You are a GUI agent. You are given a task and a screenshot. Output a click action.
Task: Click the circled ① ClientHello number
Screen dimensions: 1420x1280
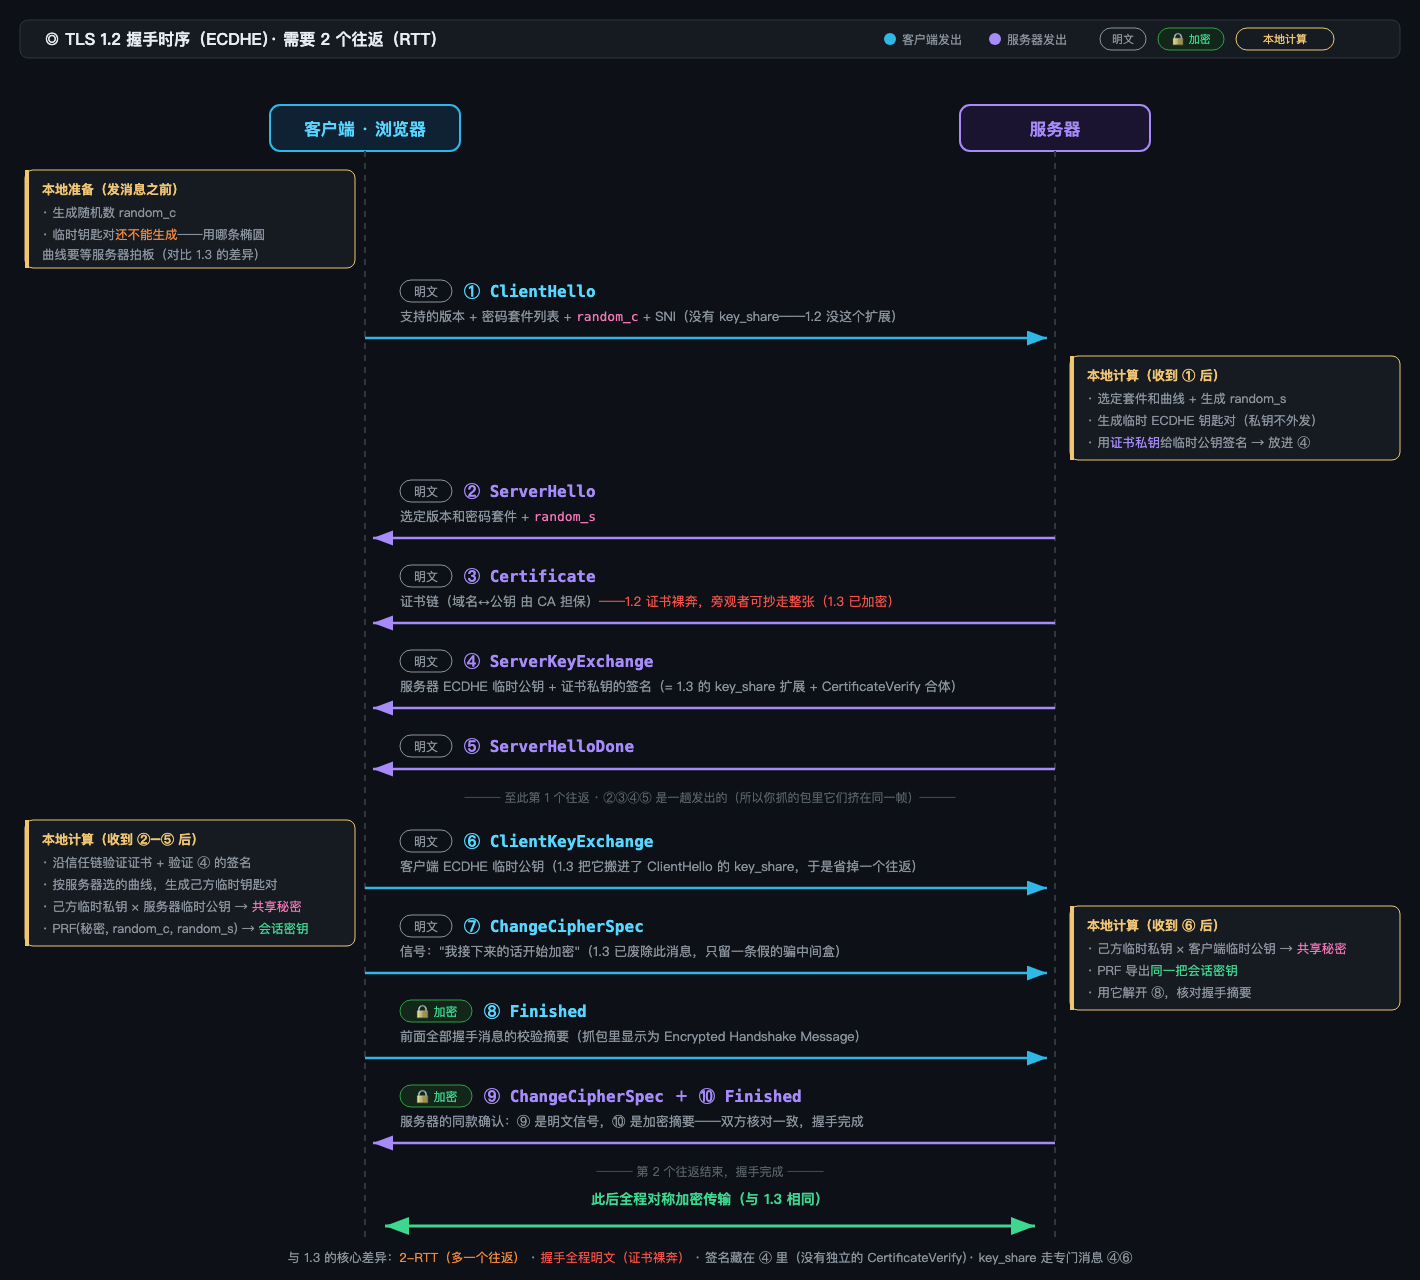[472, 291]
